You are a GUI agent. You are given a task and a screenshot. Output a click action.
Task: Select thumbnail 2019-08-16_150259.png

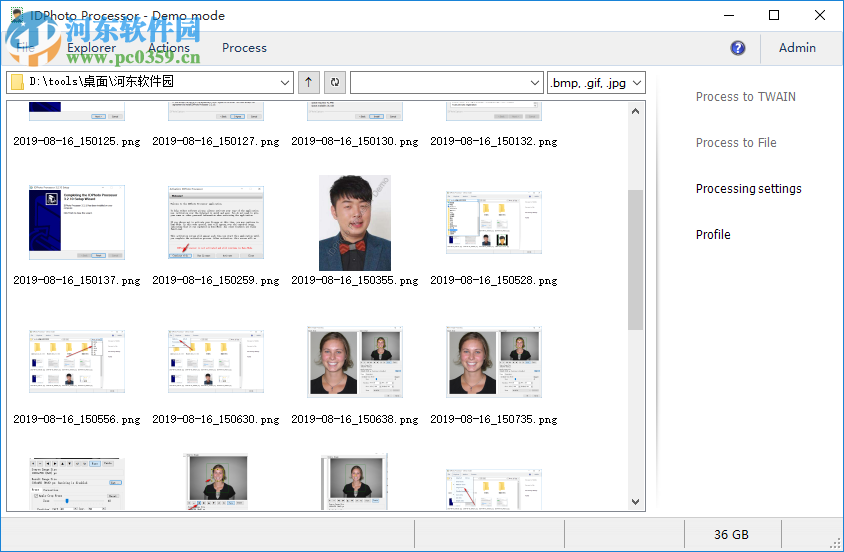click(216, 223)
